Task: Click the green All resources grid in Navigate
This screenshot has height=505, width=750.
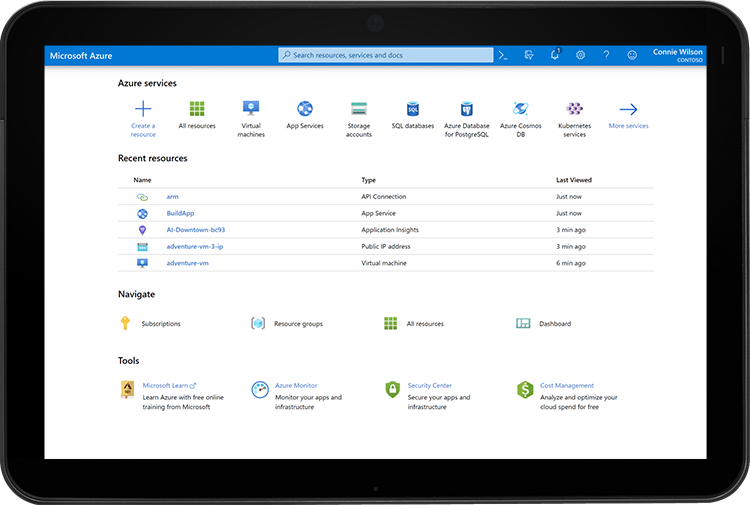Action: (391, 324)
